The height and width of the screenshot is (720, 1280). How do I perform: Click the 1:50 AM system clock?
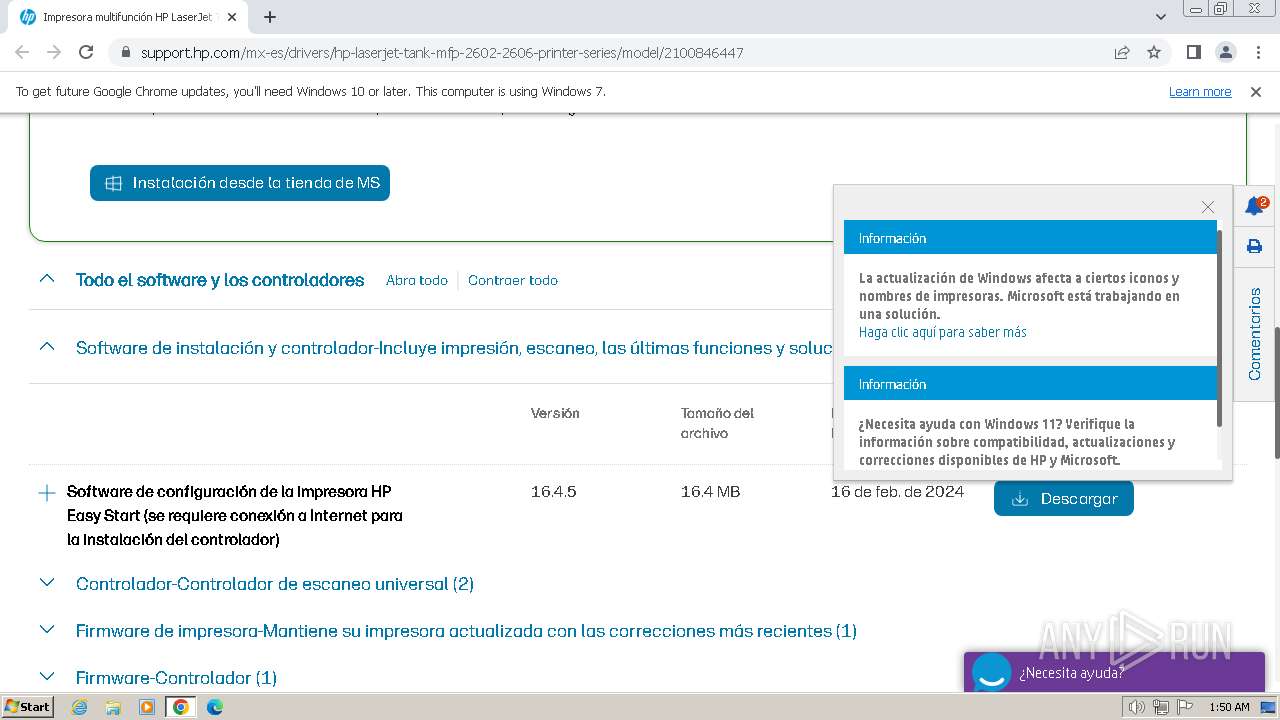[x=1229, y=707]
